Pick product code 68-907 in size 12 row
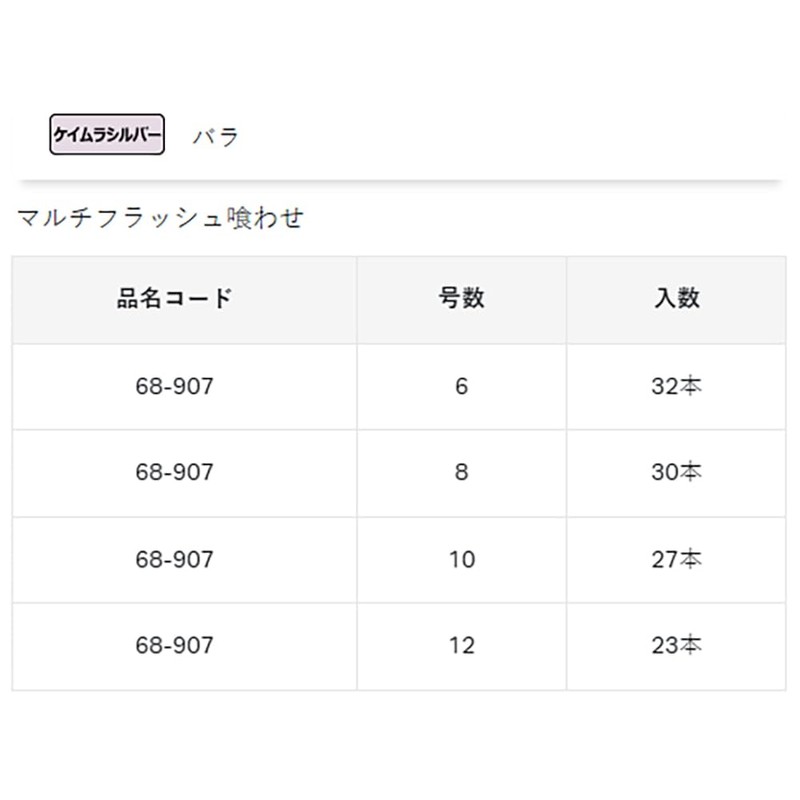The image size is (800, 800). 175,646
